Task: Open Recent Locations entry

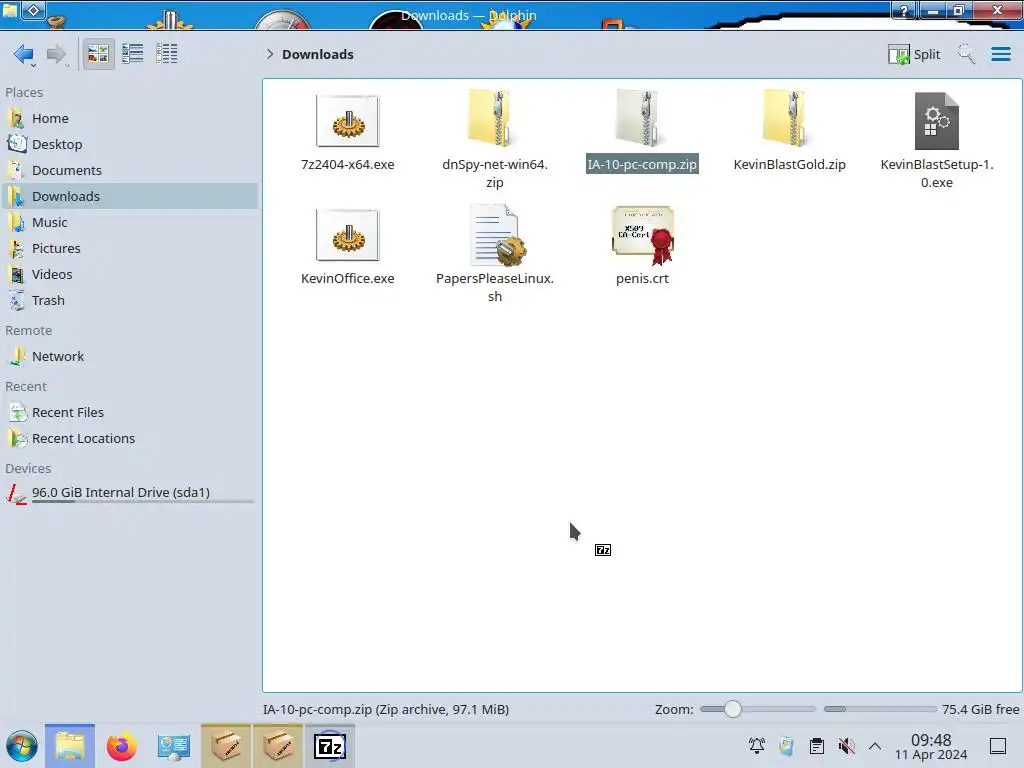Action: click(129, 439)
